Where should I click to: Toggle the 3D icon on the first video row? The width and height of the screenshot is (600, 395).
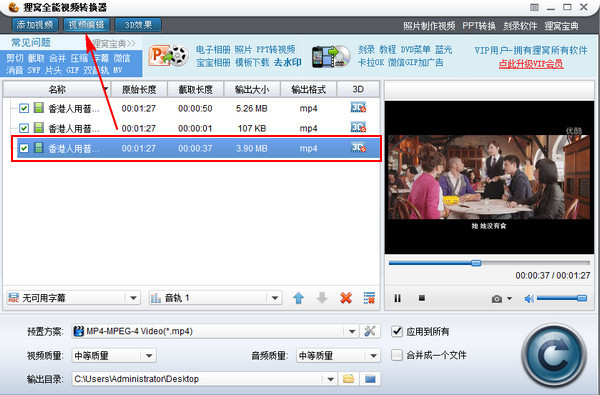(358, 108)
